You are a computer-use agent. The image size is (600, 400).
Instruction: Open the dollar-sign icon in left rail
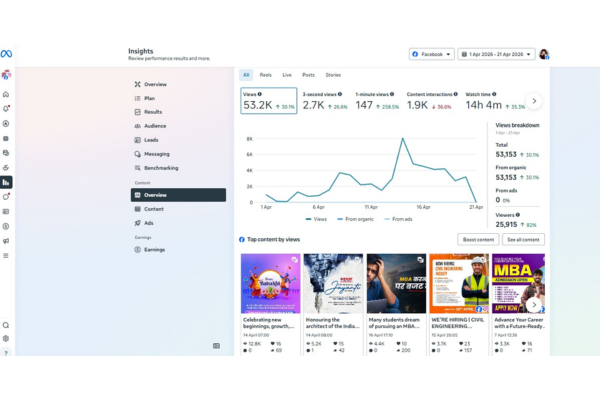(6, 226)
